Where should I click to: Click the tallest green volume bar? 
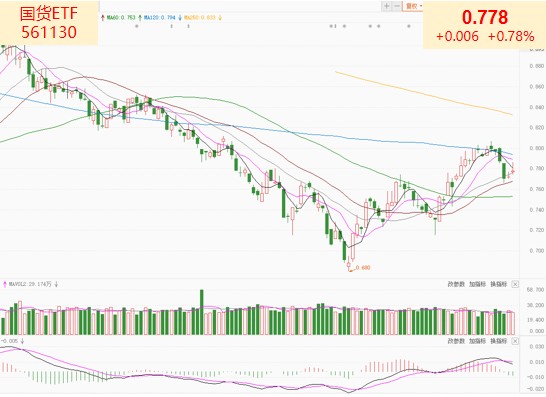202,312
